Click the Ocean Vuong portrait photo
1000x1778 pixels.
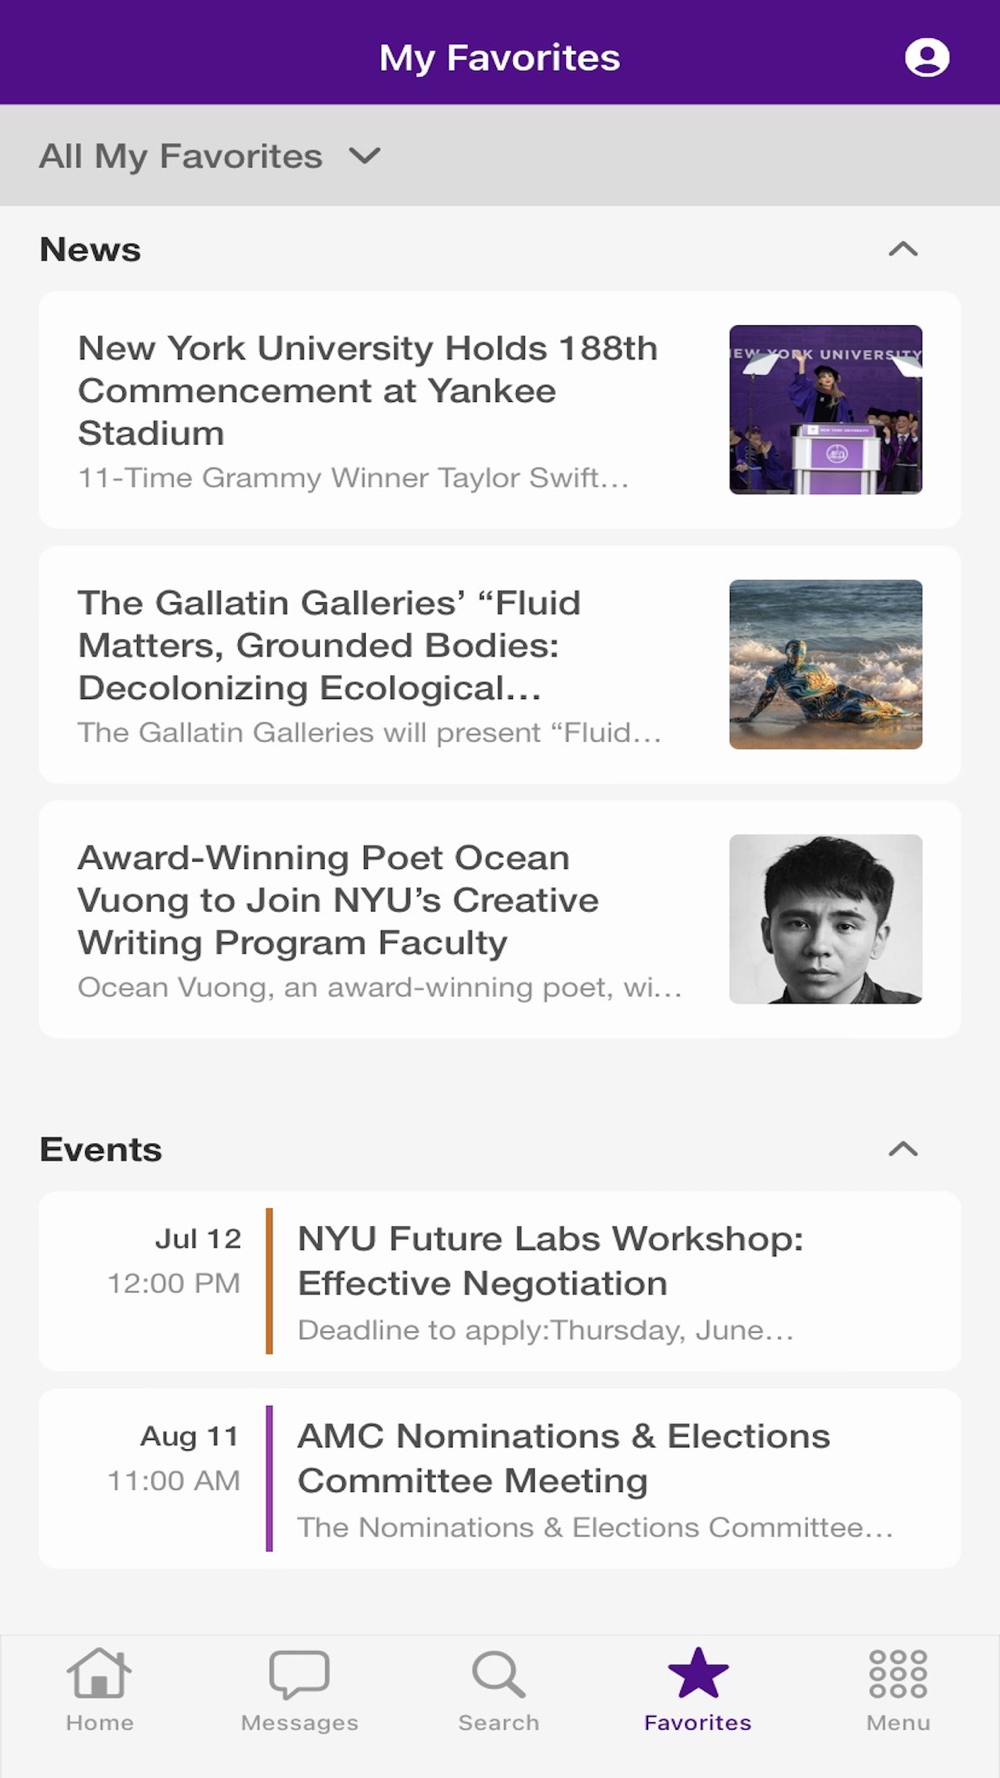825,919
